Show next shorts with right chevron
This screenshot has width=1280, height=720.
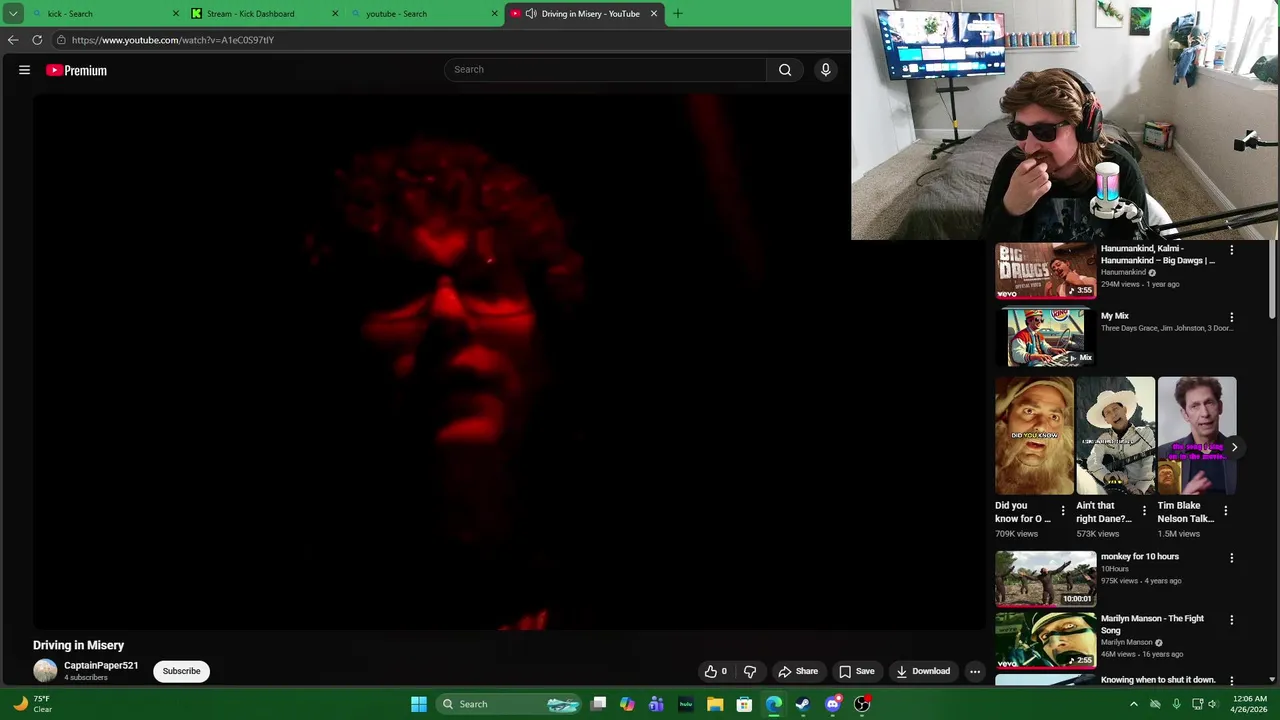1234,448
